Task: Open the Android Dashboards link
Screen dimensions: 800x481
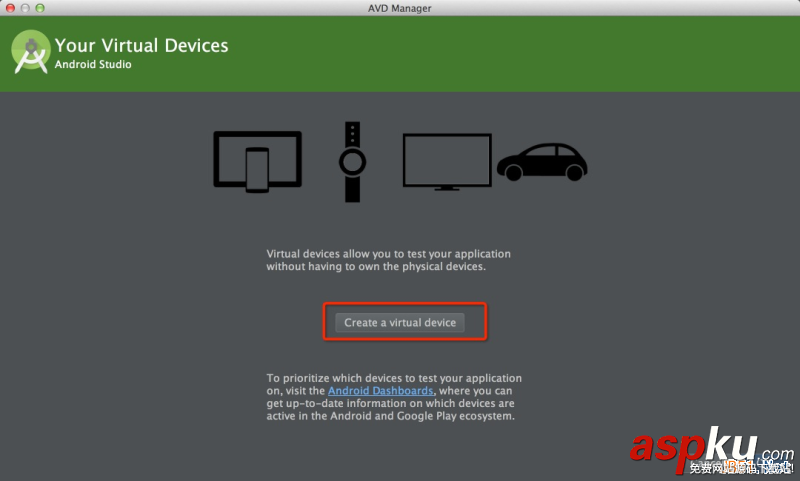Action: coord(381,391)
